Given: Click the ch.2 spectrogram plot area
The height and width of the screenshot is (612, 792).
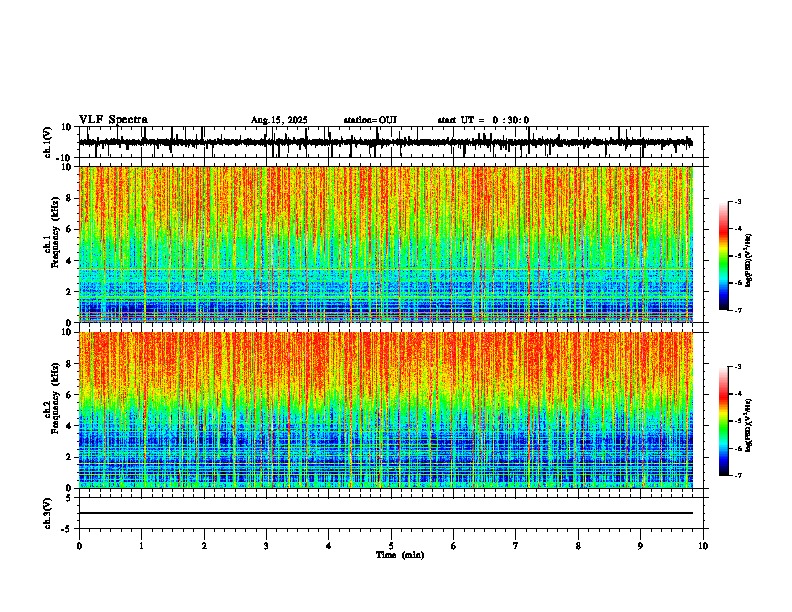Looking at the screenshot, I should click(386, 410).
